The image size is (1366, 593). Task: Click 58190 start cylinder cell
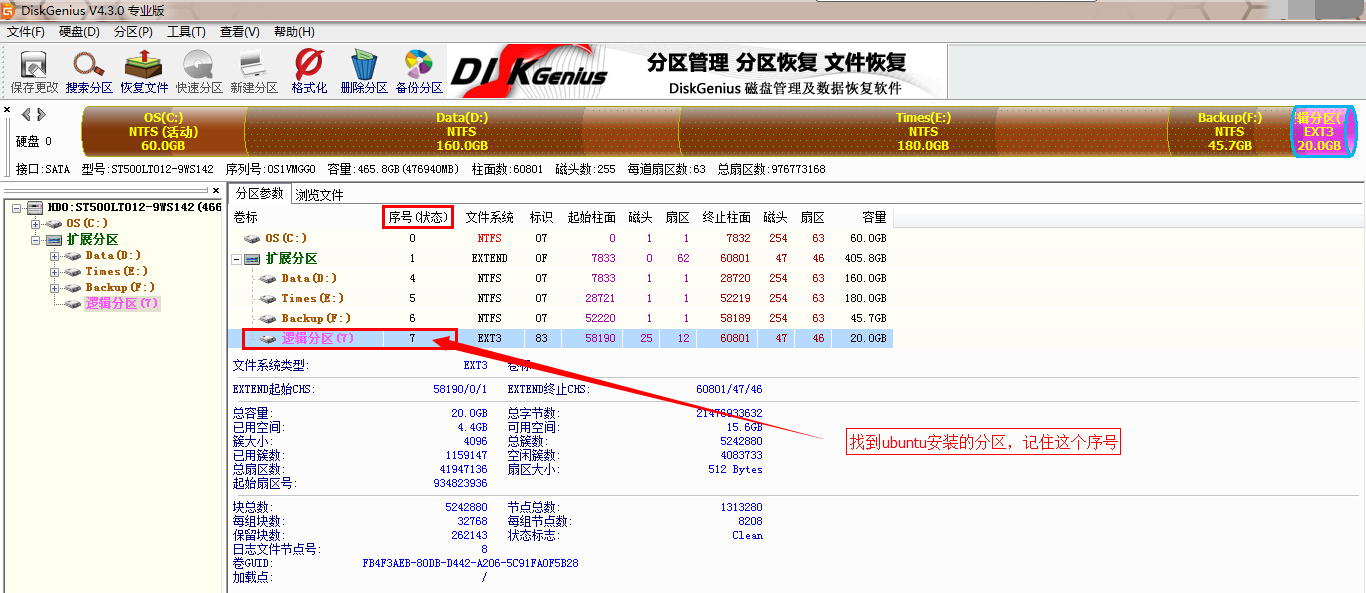pos(600,339)
